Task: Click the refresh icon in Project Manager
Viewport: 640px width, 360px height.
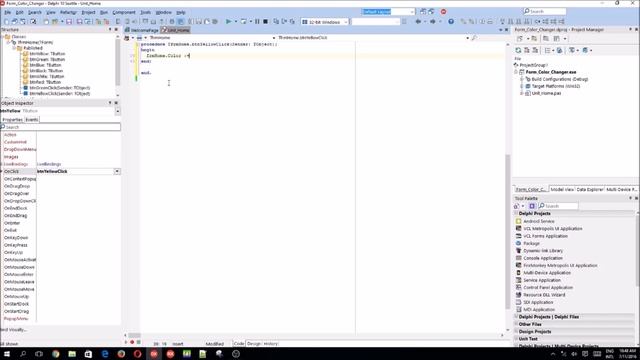Action: pos(518,50)
